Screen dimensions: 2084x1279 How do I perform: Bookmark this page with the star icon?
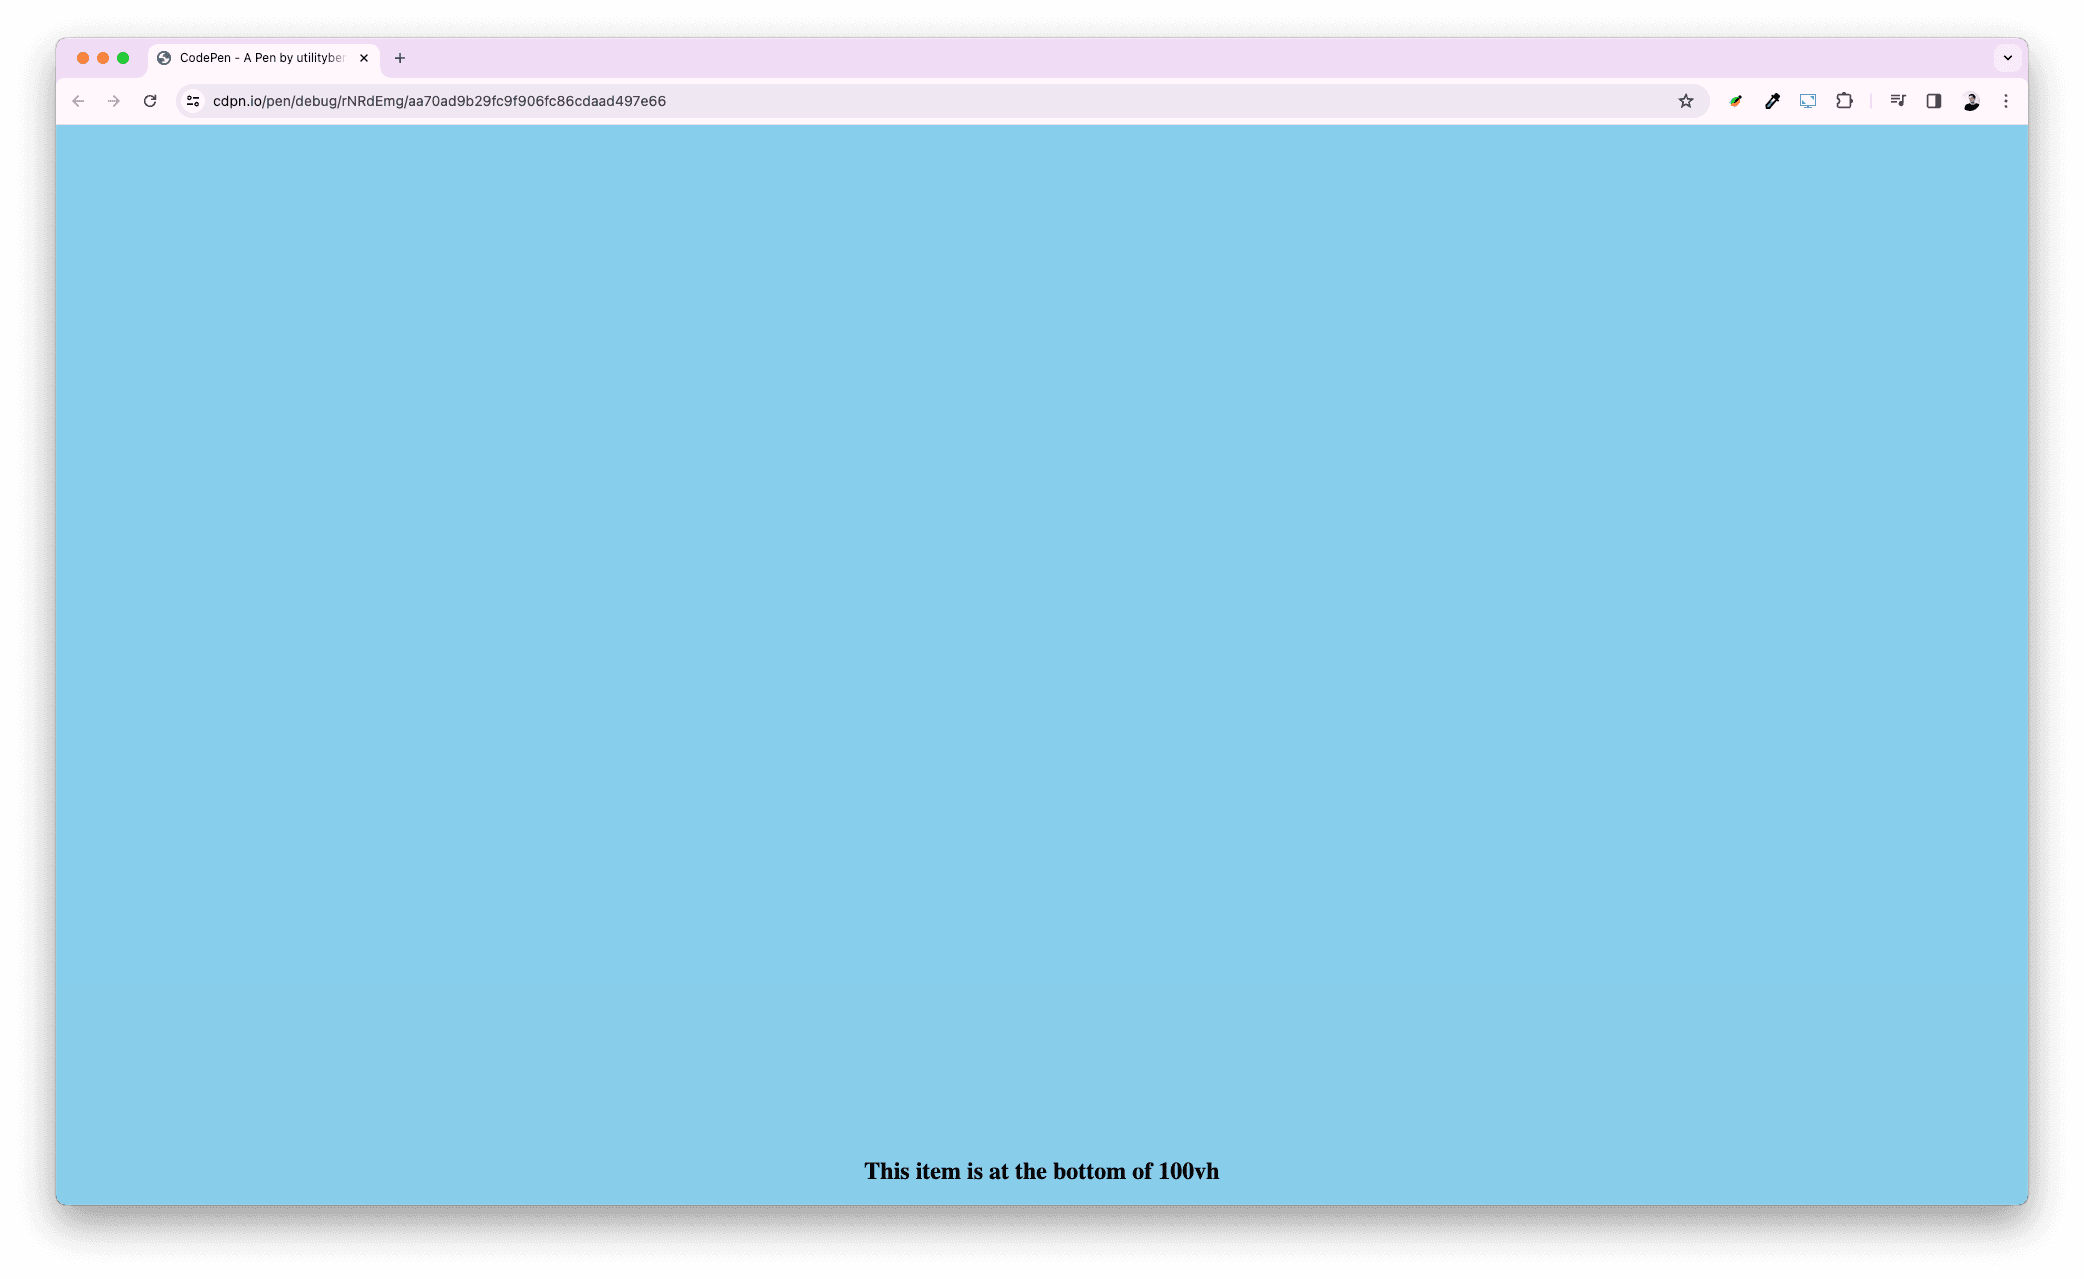(x=1686, y=101)
